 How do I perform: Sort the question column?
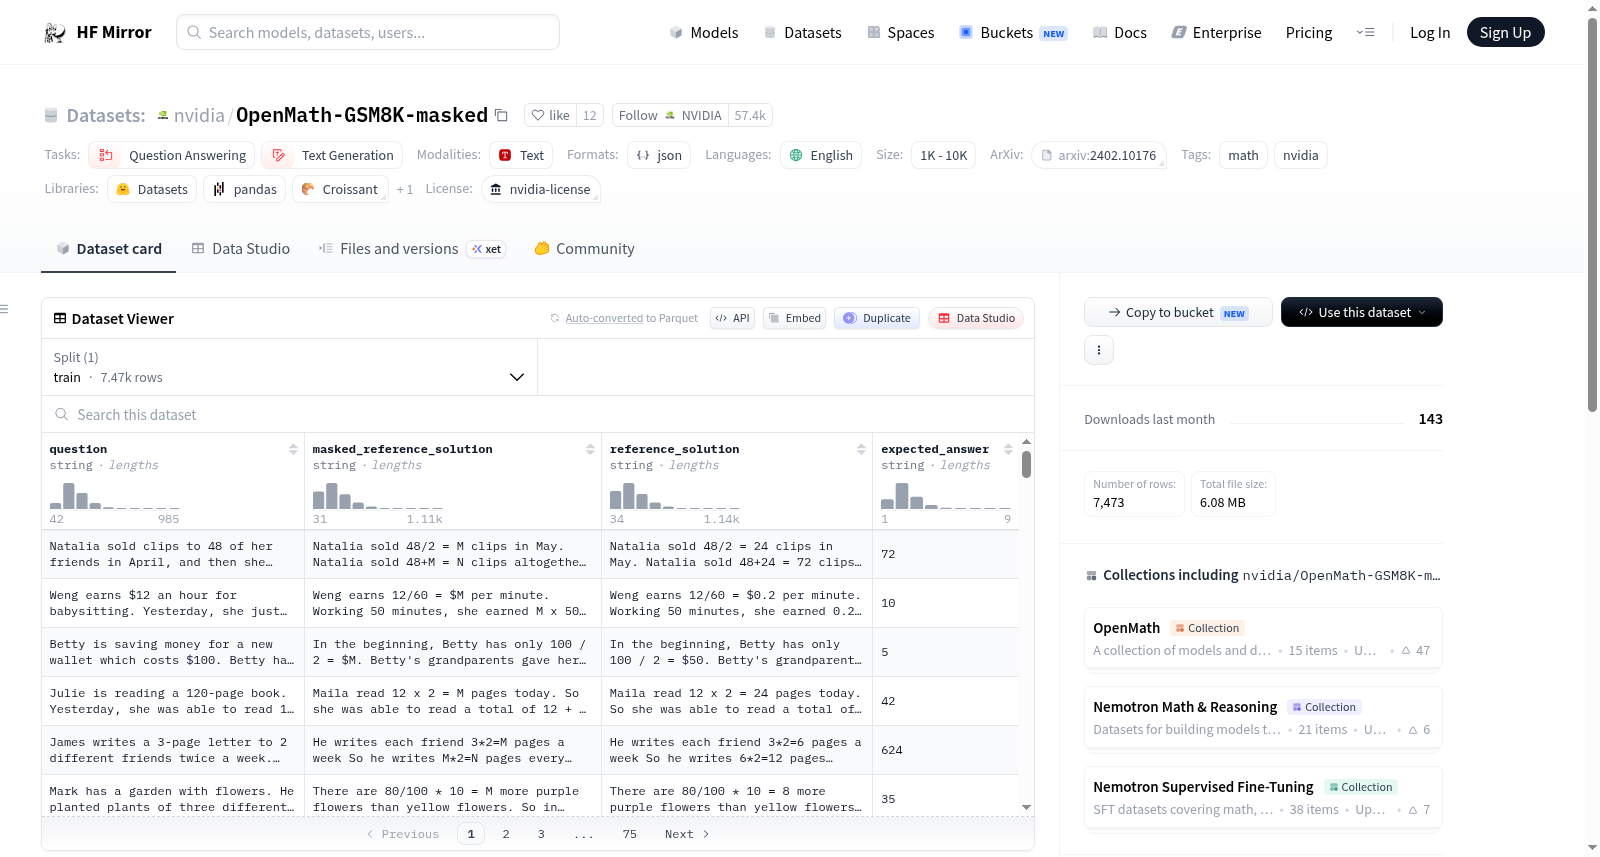click(x=293, y=450)
